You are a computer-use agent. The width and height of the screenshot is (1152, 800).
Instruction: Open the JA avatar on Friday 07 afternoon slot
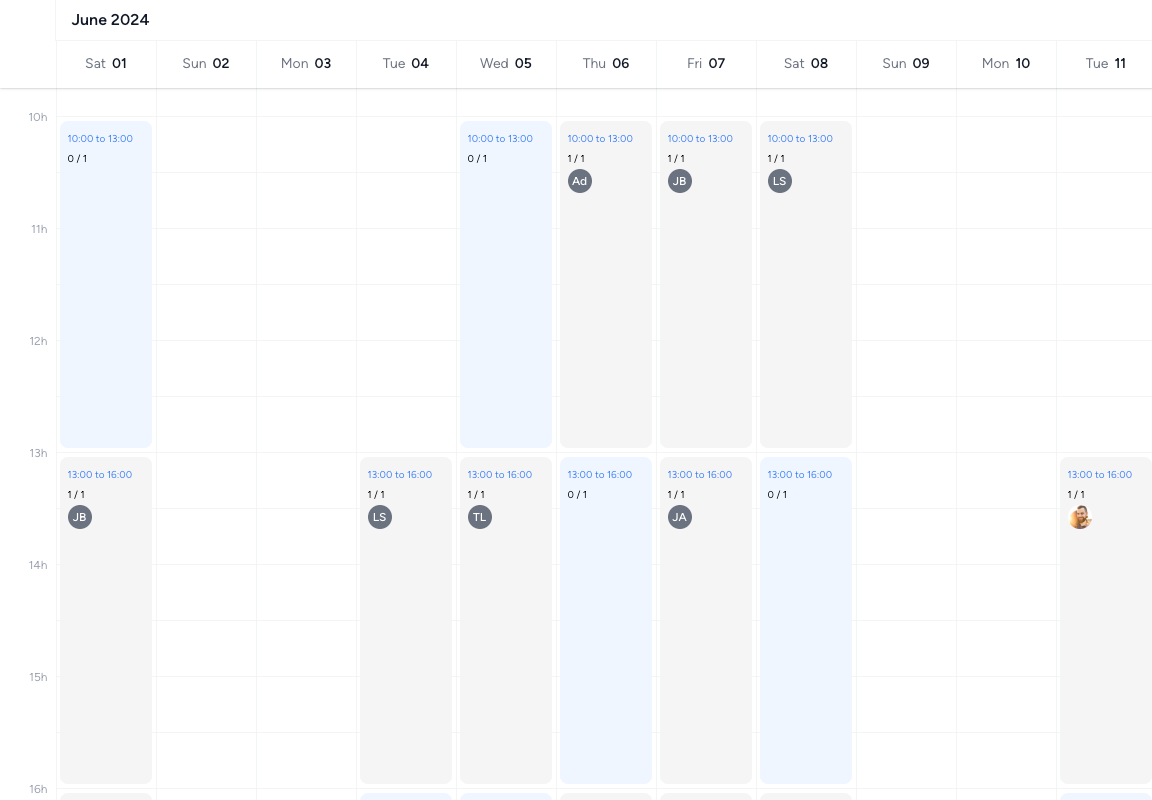(680, 517)
